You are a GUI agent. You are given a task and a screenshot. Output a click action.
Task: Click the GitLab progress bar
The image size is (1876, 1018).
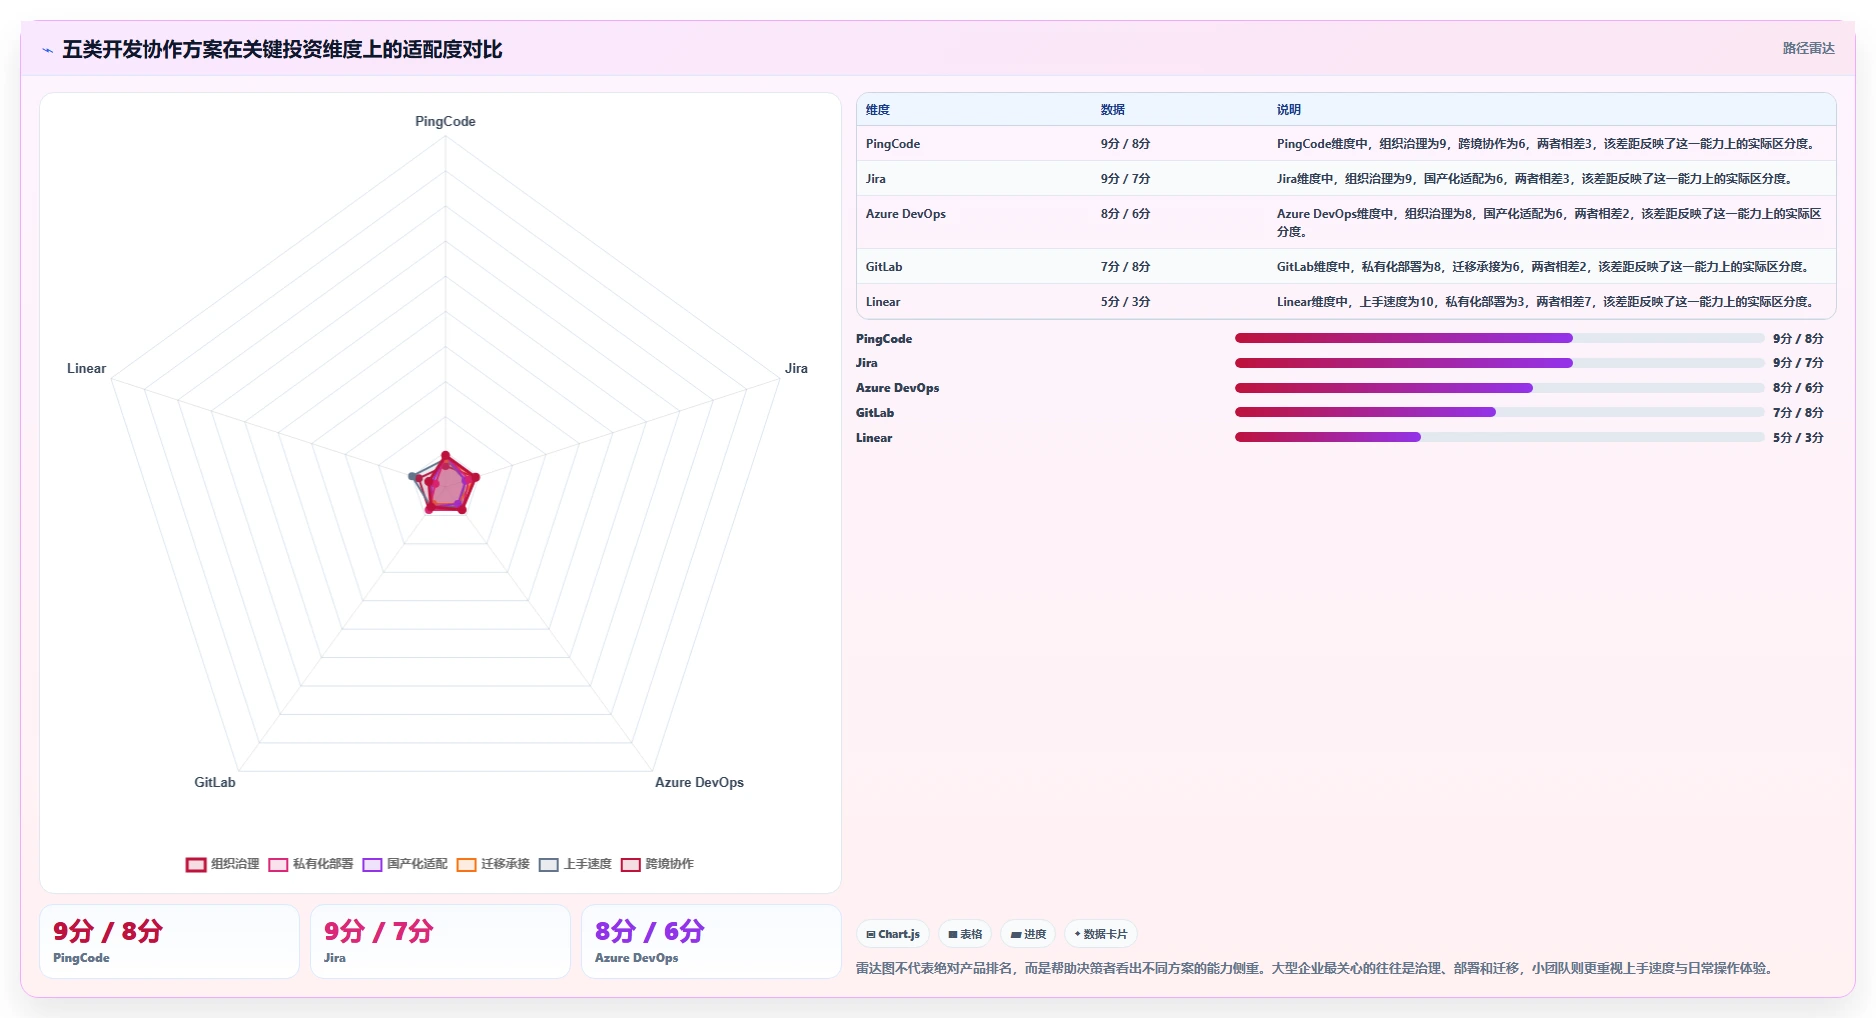click(x=1499, y=412)
